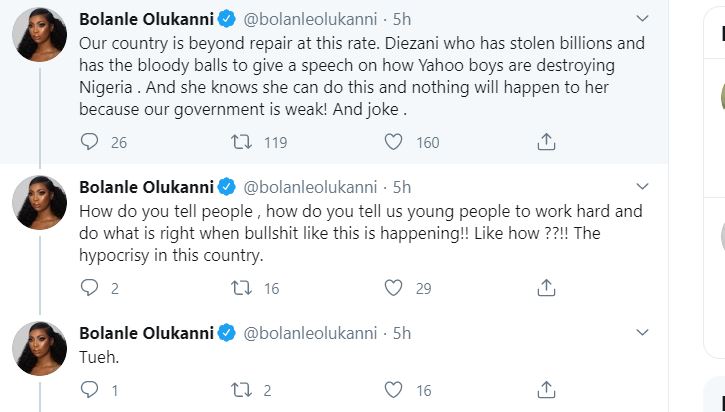
Task: Open Bolanle Olukanni name on first tweet
Action: click(146, 17)
